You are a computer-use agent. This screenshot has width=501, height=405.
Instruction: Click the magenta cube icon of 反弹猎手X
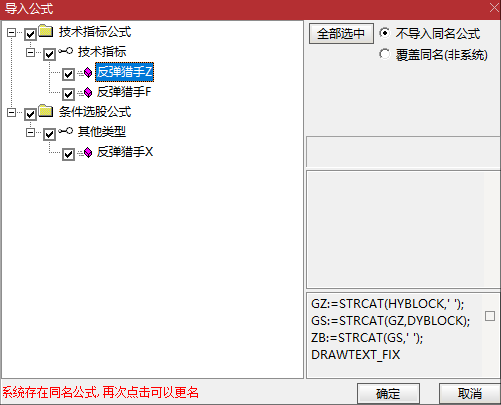pyautogui.click(x=88, y=152)
